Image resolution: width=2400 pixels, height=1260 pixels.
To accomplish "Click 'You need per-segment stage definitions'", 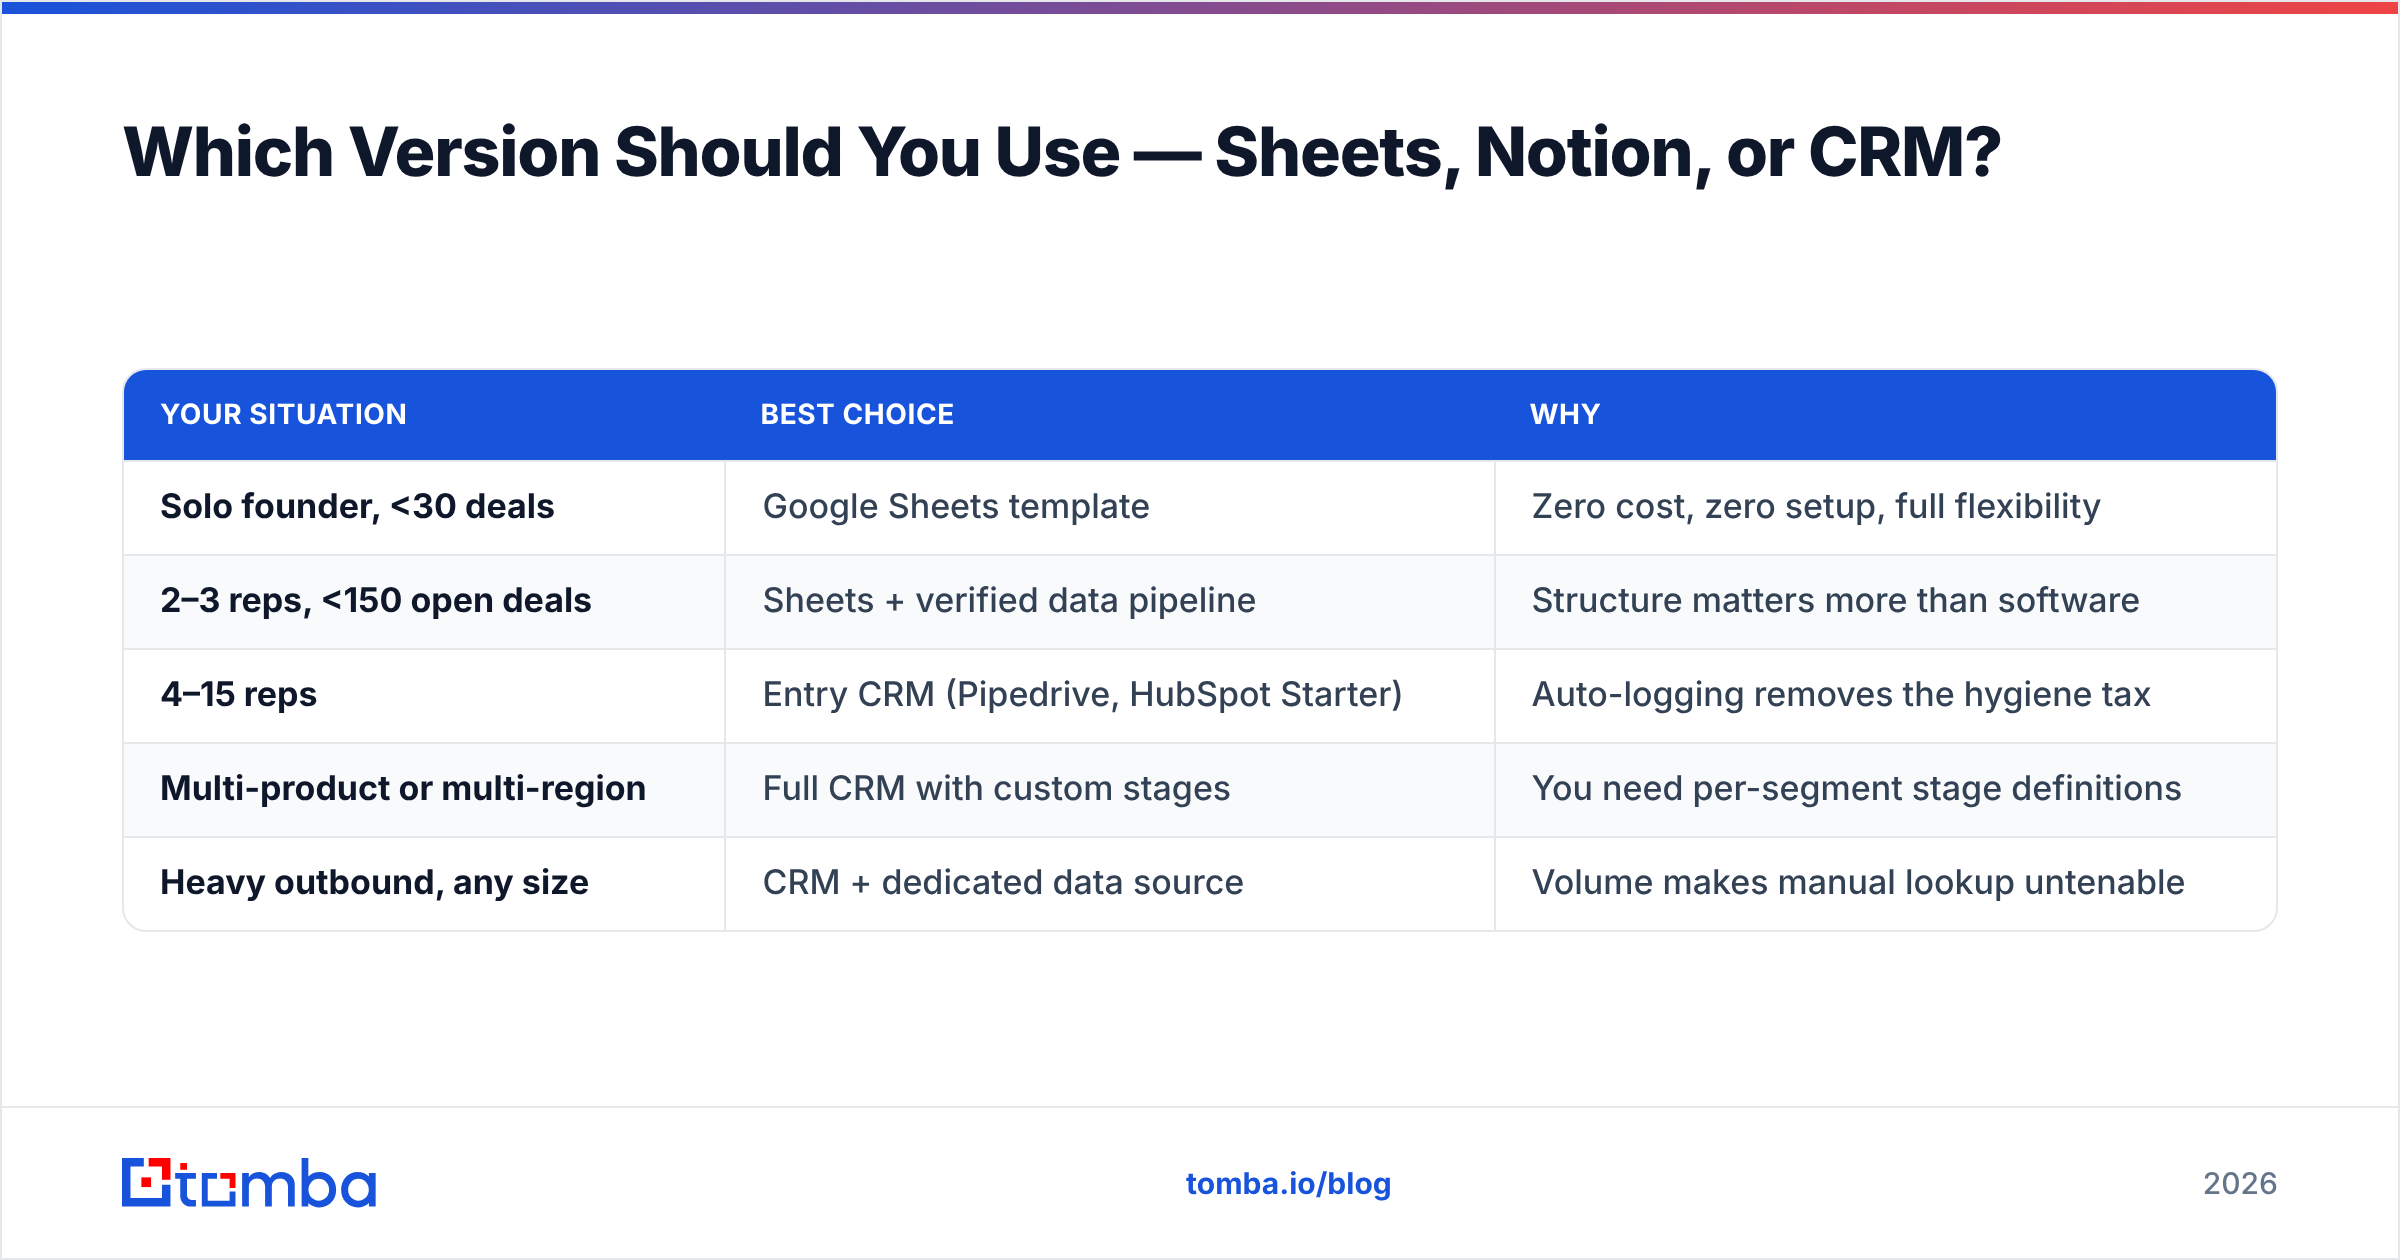I will click(1857, 789).
